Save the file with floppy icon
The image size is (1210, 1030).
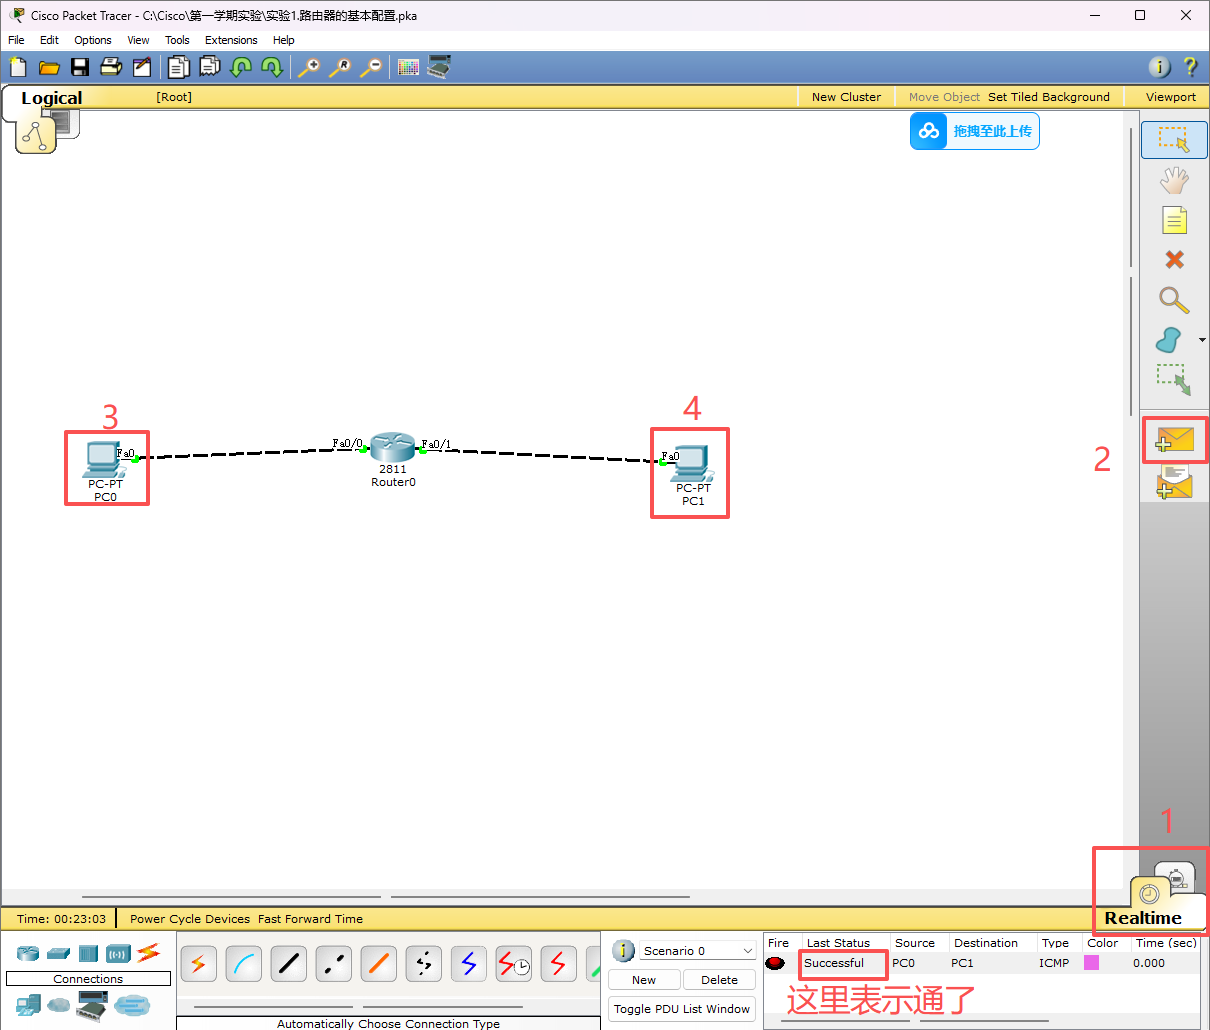tap(80, 67)
